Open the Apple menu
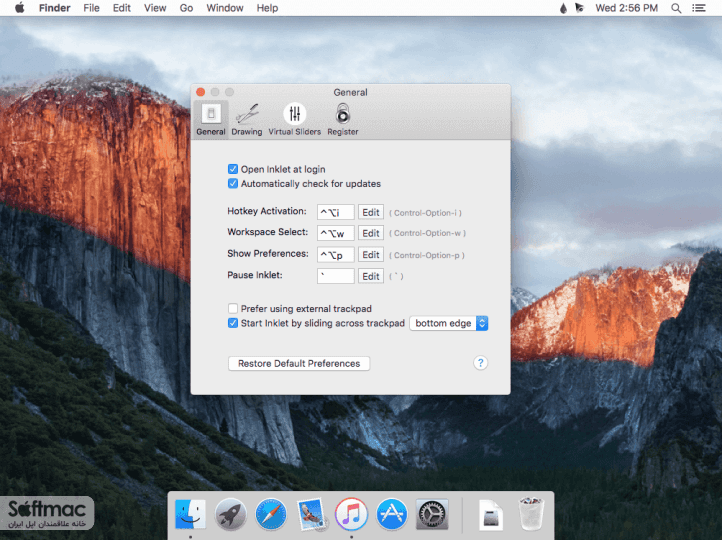 [19, 8]
